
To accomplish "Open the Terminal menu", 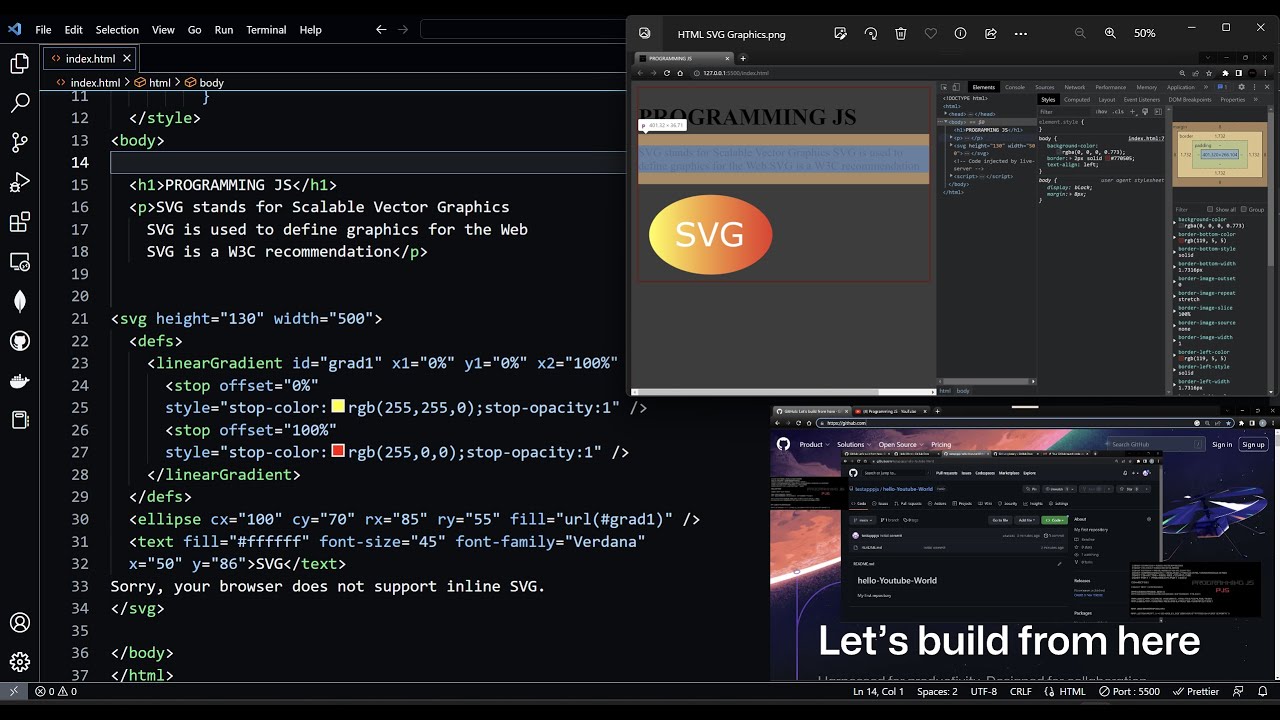I will pyautogui.click(x=266, y=30).
